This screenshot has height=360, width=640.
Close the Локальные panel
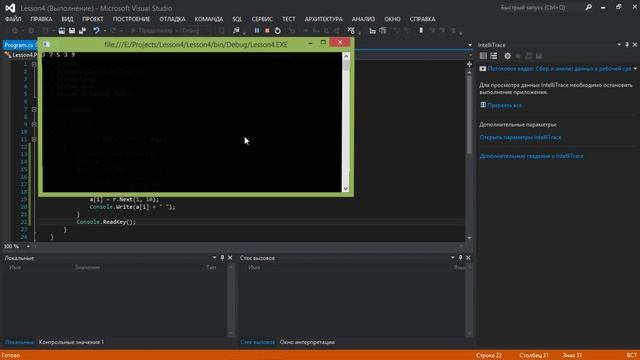[230, 258]
